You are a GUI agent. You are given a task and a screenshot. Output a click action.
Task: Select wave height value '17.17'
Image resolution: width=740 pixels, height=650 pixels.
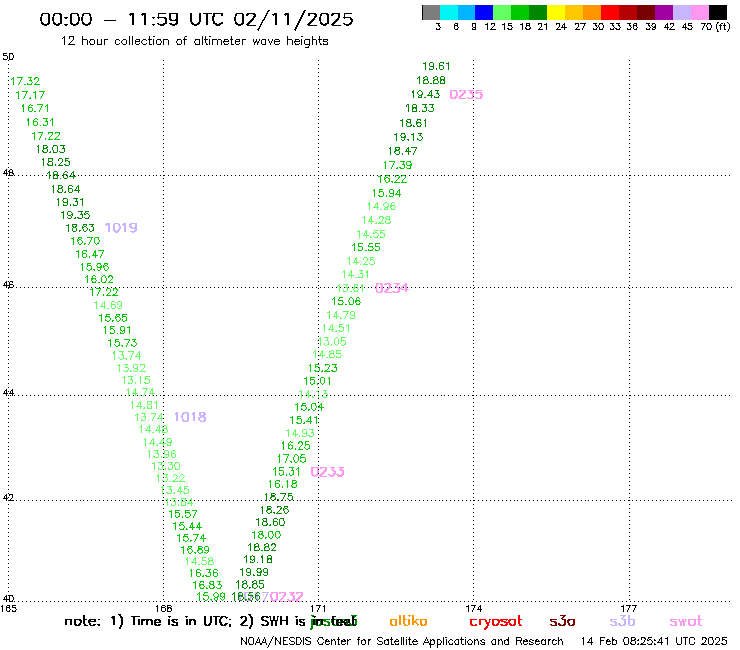[x=30, y=95]
